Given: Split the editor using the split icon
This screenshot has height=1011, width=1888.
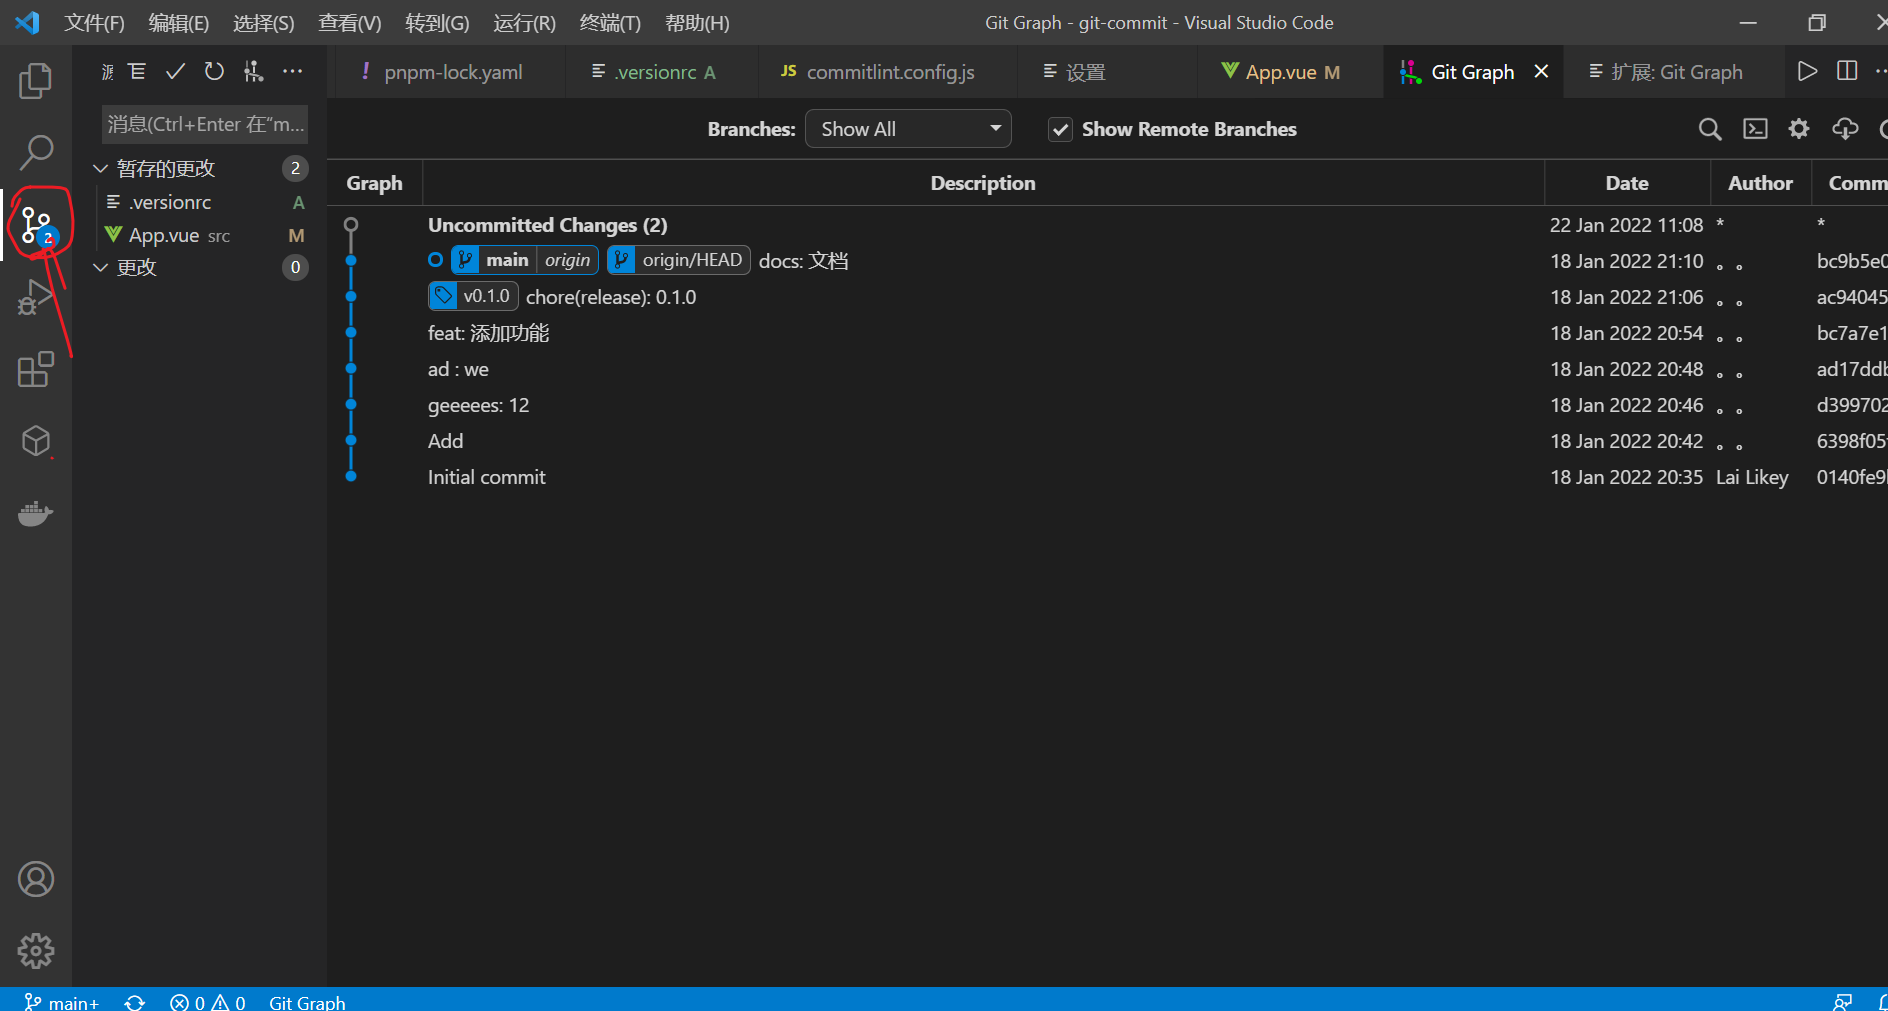Looking at the screenshot, I should 1847,71.
